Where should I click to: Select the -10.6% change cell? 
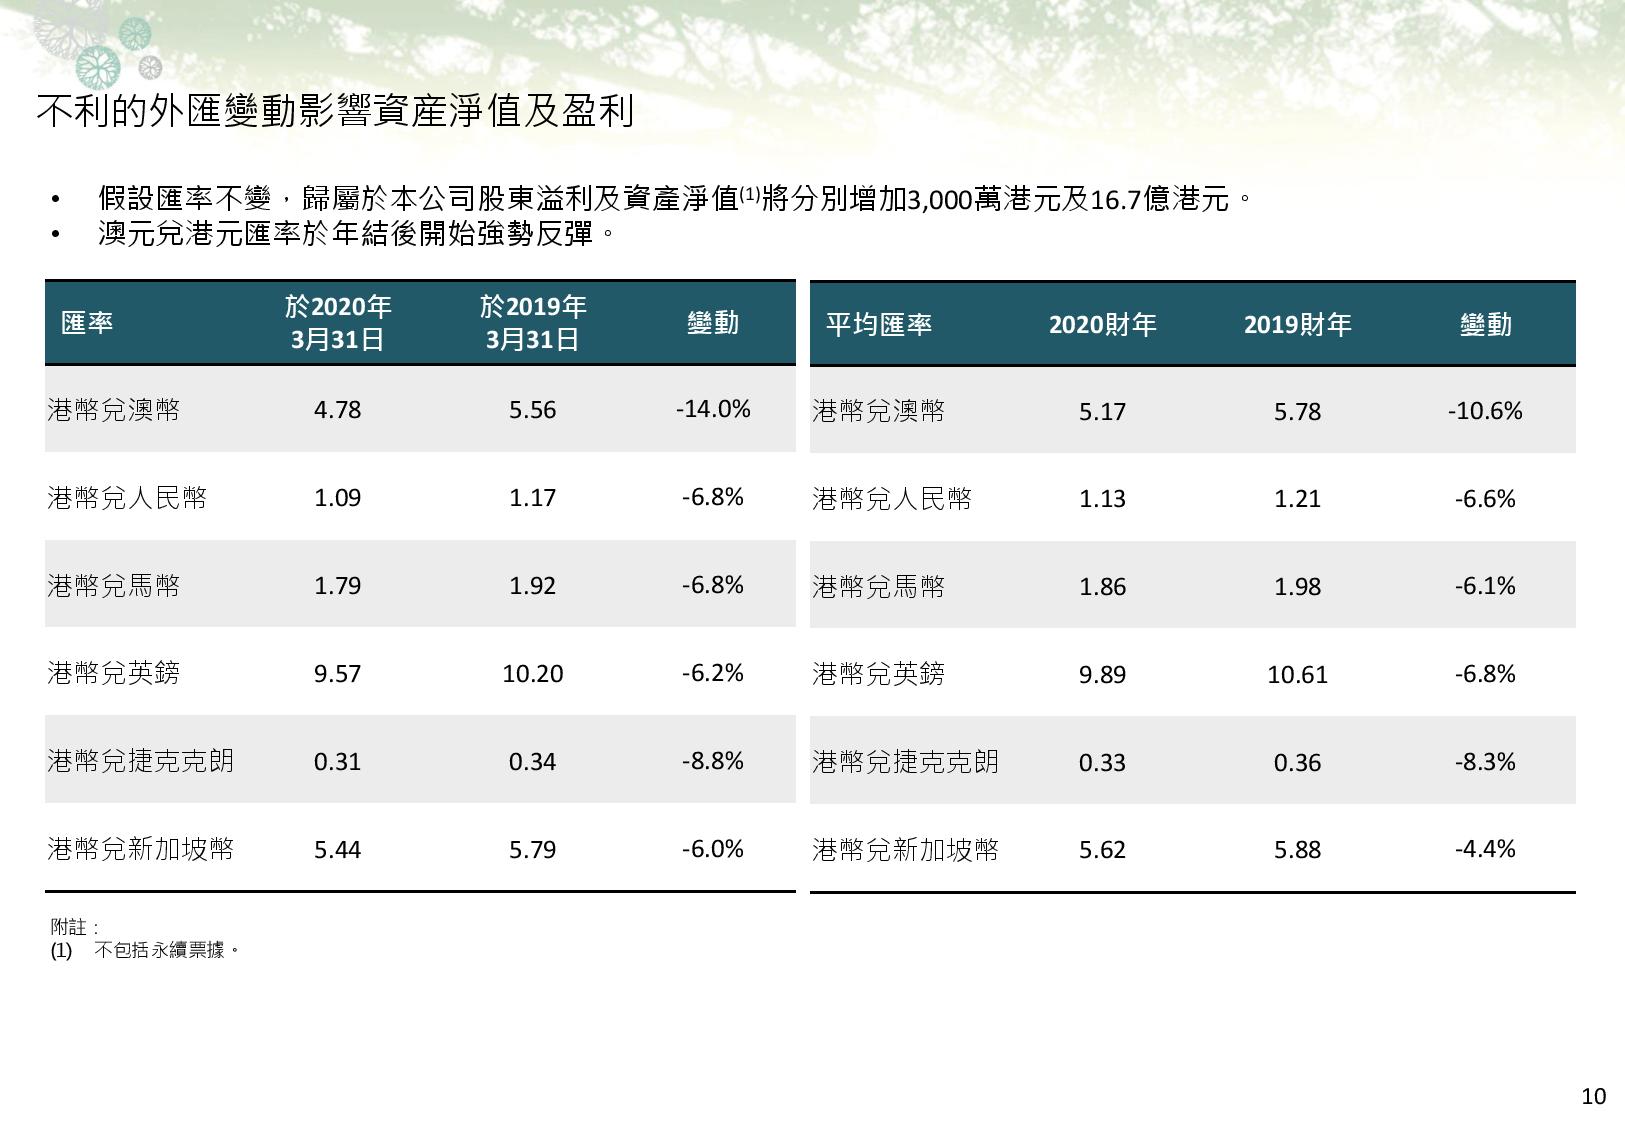tap(1485, 410)
